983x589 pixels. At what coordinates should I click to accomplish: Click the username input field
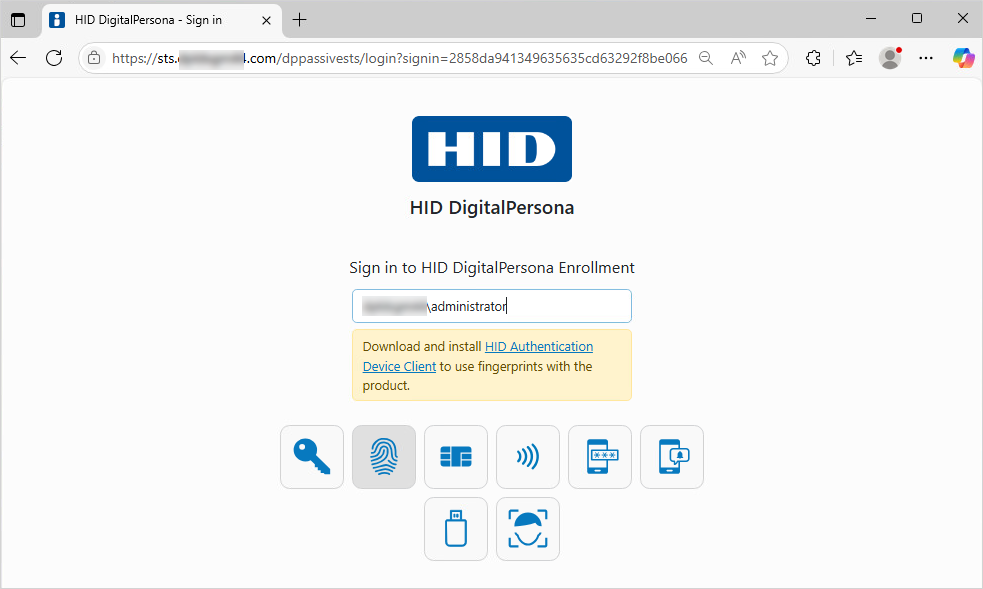click(x=491, y=306)
